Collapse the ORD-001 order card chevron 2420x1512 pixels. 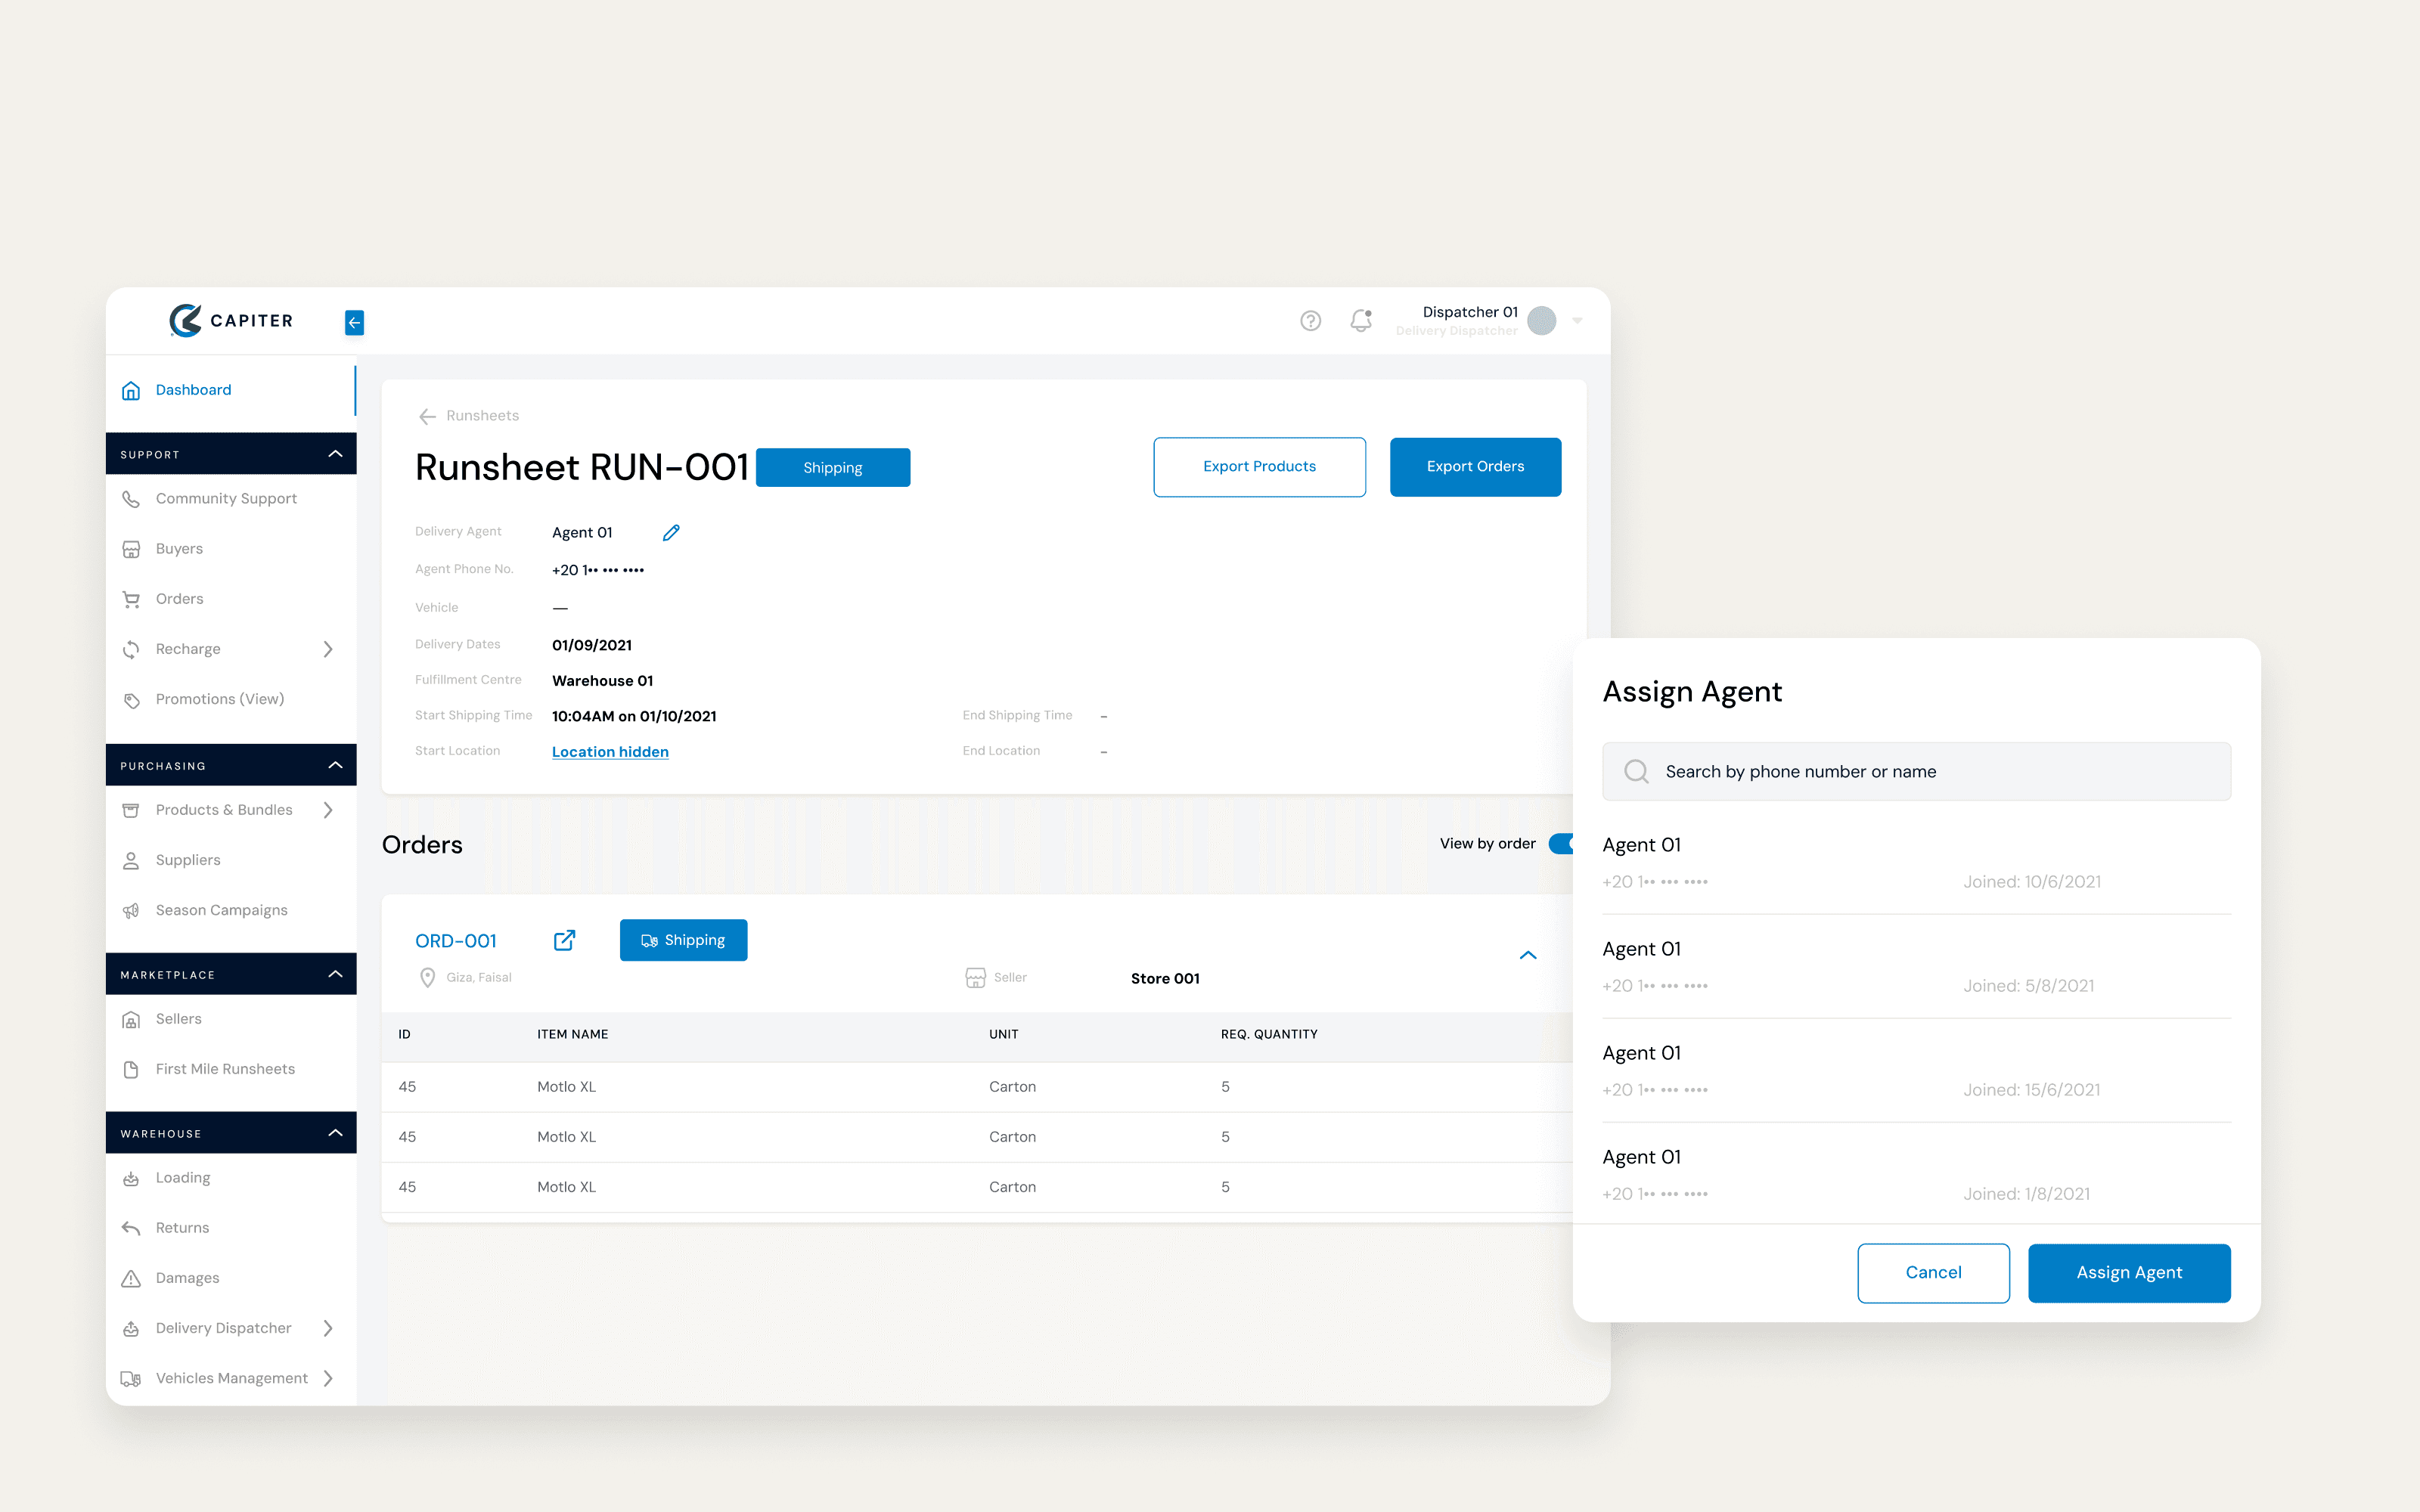[1528, 955]
